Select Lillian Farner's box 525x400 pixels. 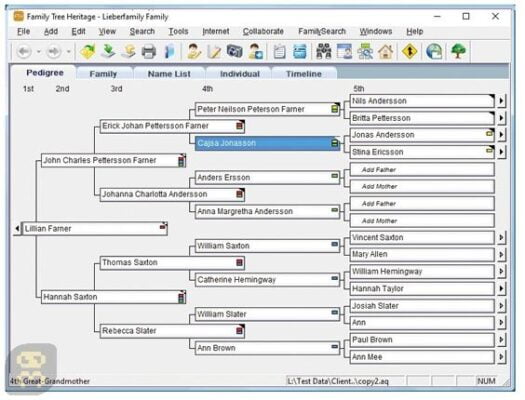(95, 229)
